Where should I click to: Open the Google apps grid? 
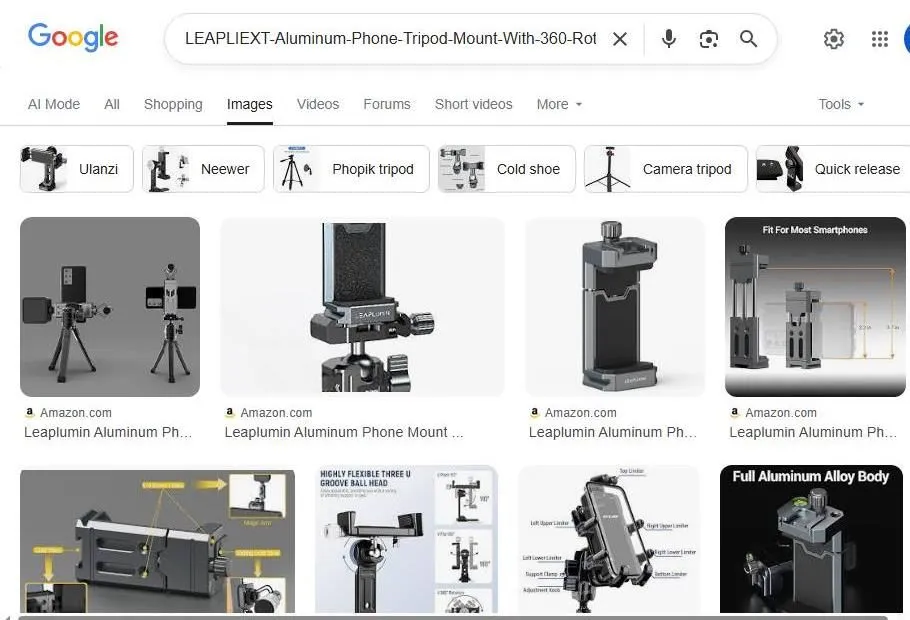click(879, 39)
